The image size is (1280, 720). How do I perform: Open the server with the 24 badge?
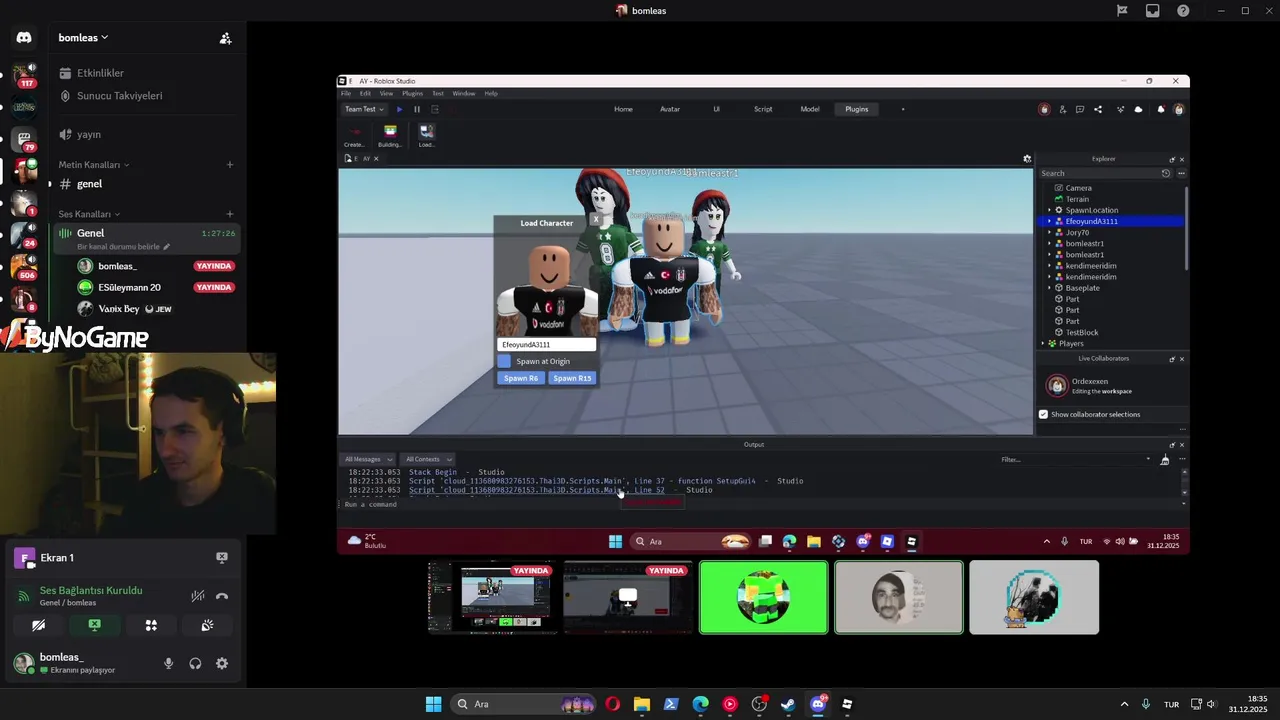(24, 236)
